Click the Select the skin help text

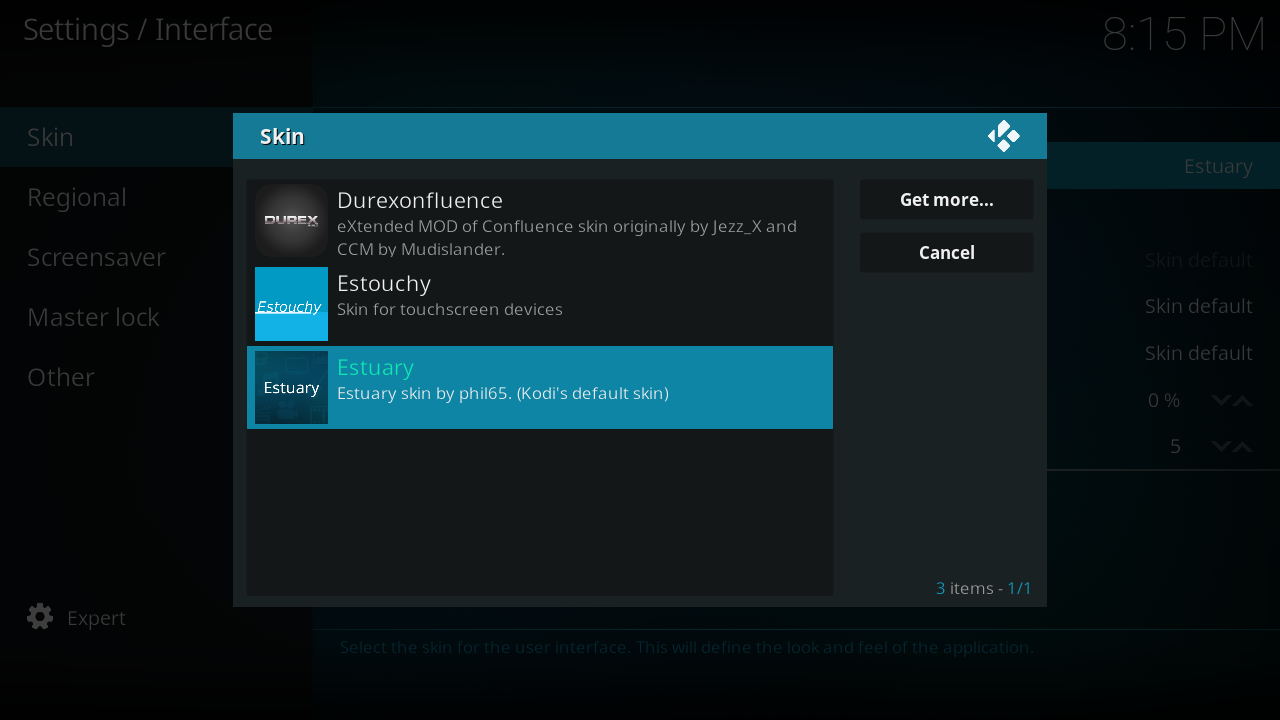click(687, 647)
